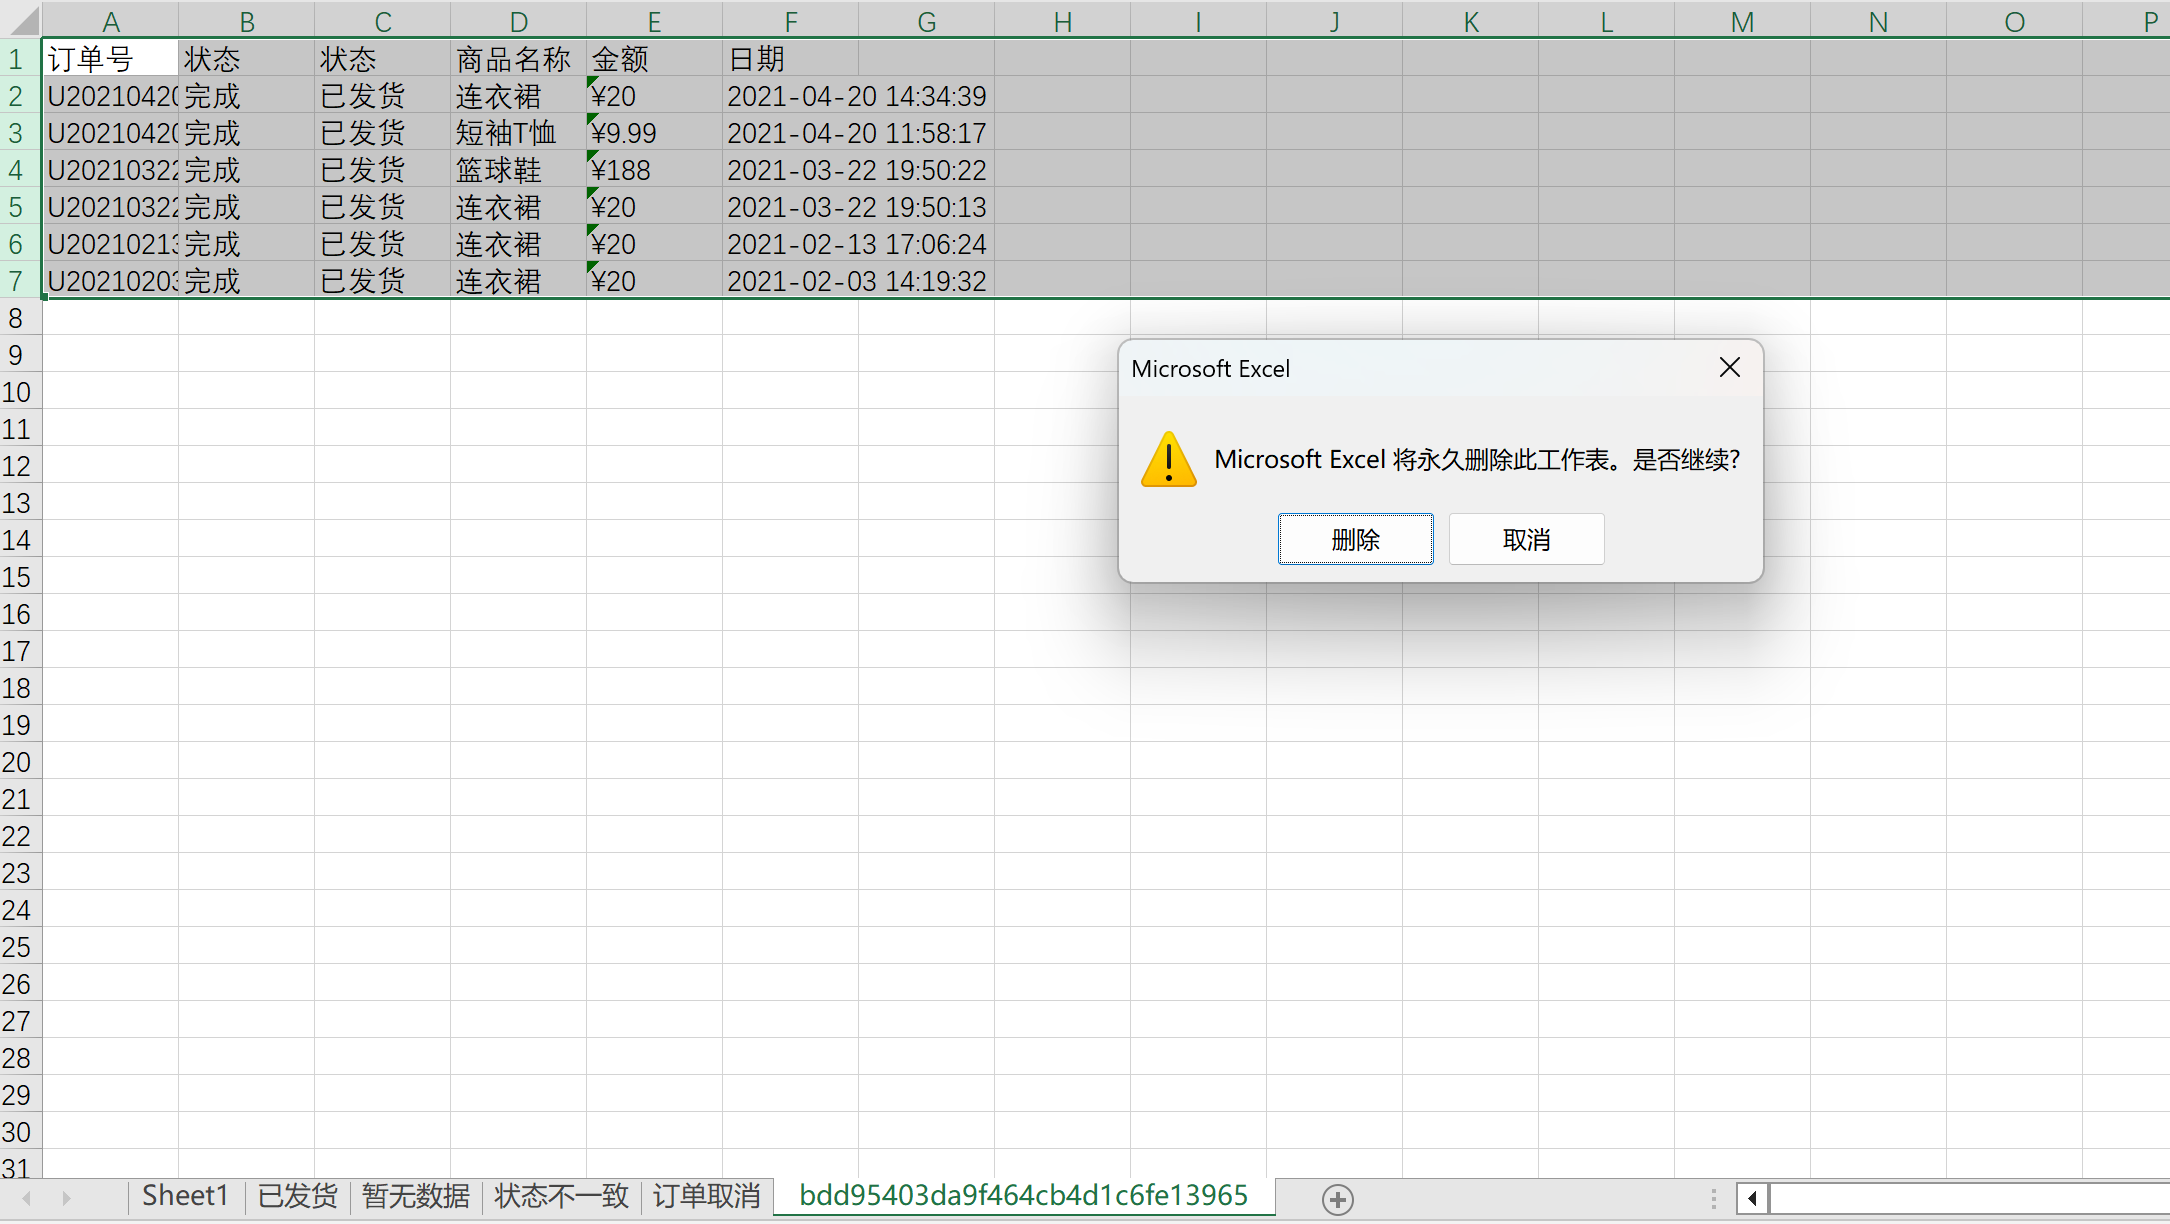The image size is (2170, 1224).
Task: Select the 订单取消 sheet tab
Action: 706,1196
